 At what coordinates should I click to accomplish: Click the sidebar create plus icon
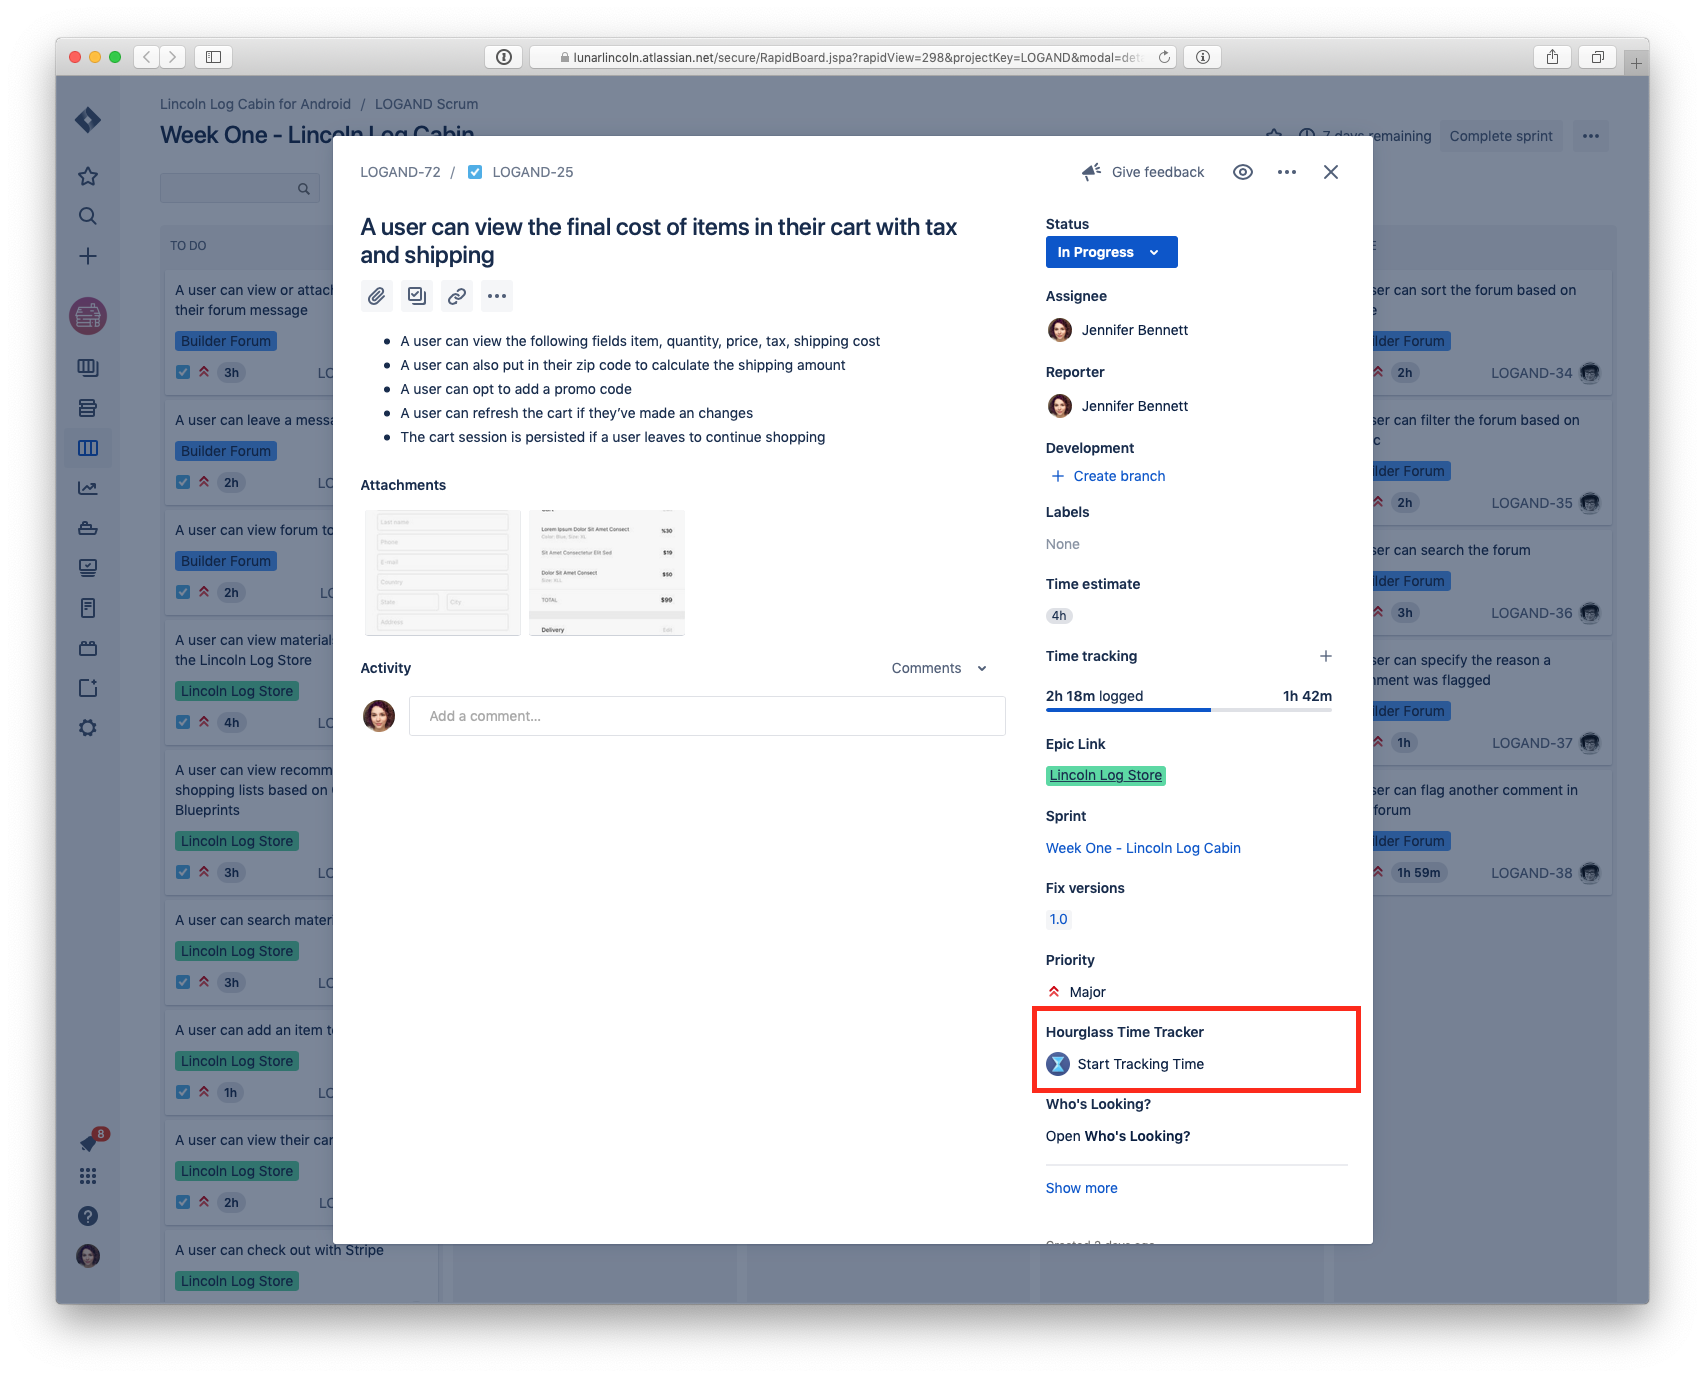pos(88,256)
